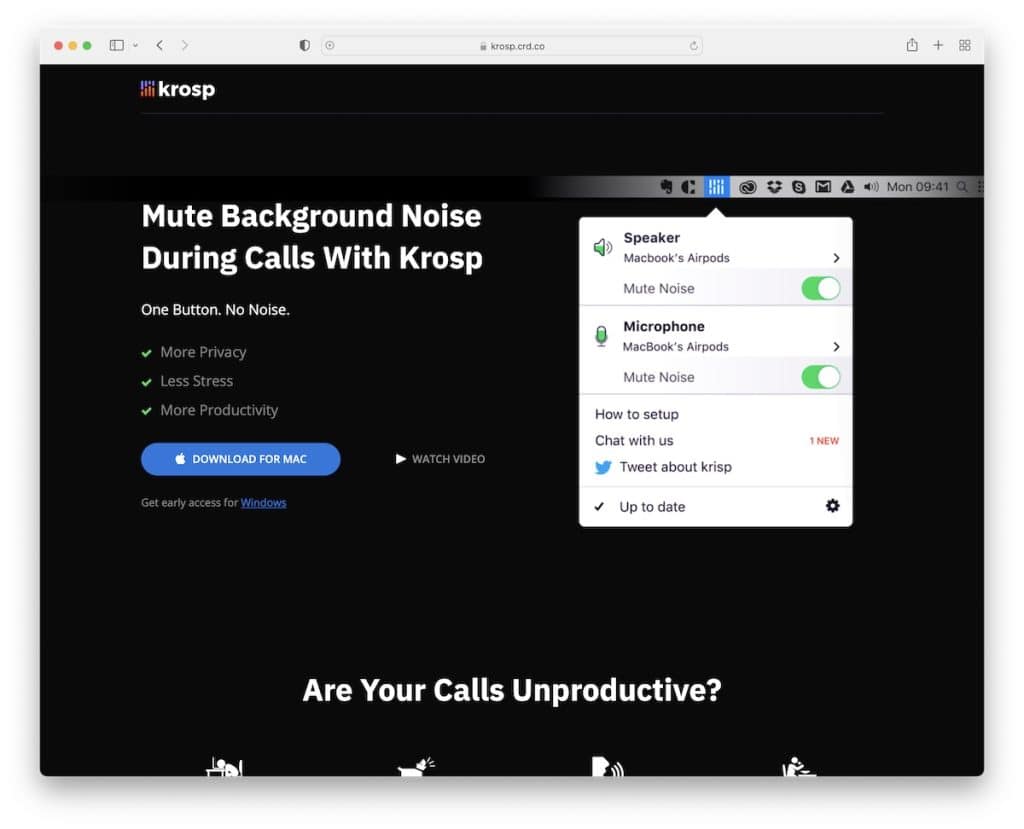Click the Creative Cloud menu bar icon
1024x829 pixels.
748,187
